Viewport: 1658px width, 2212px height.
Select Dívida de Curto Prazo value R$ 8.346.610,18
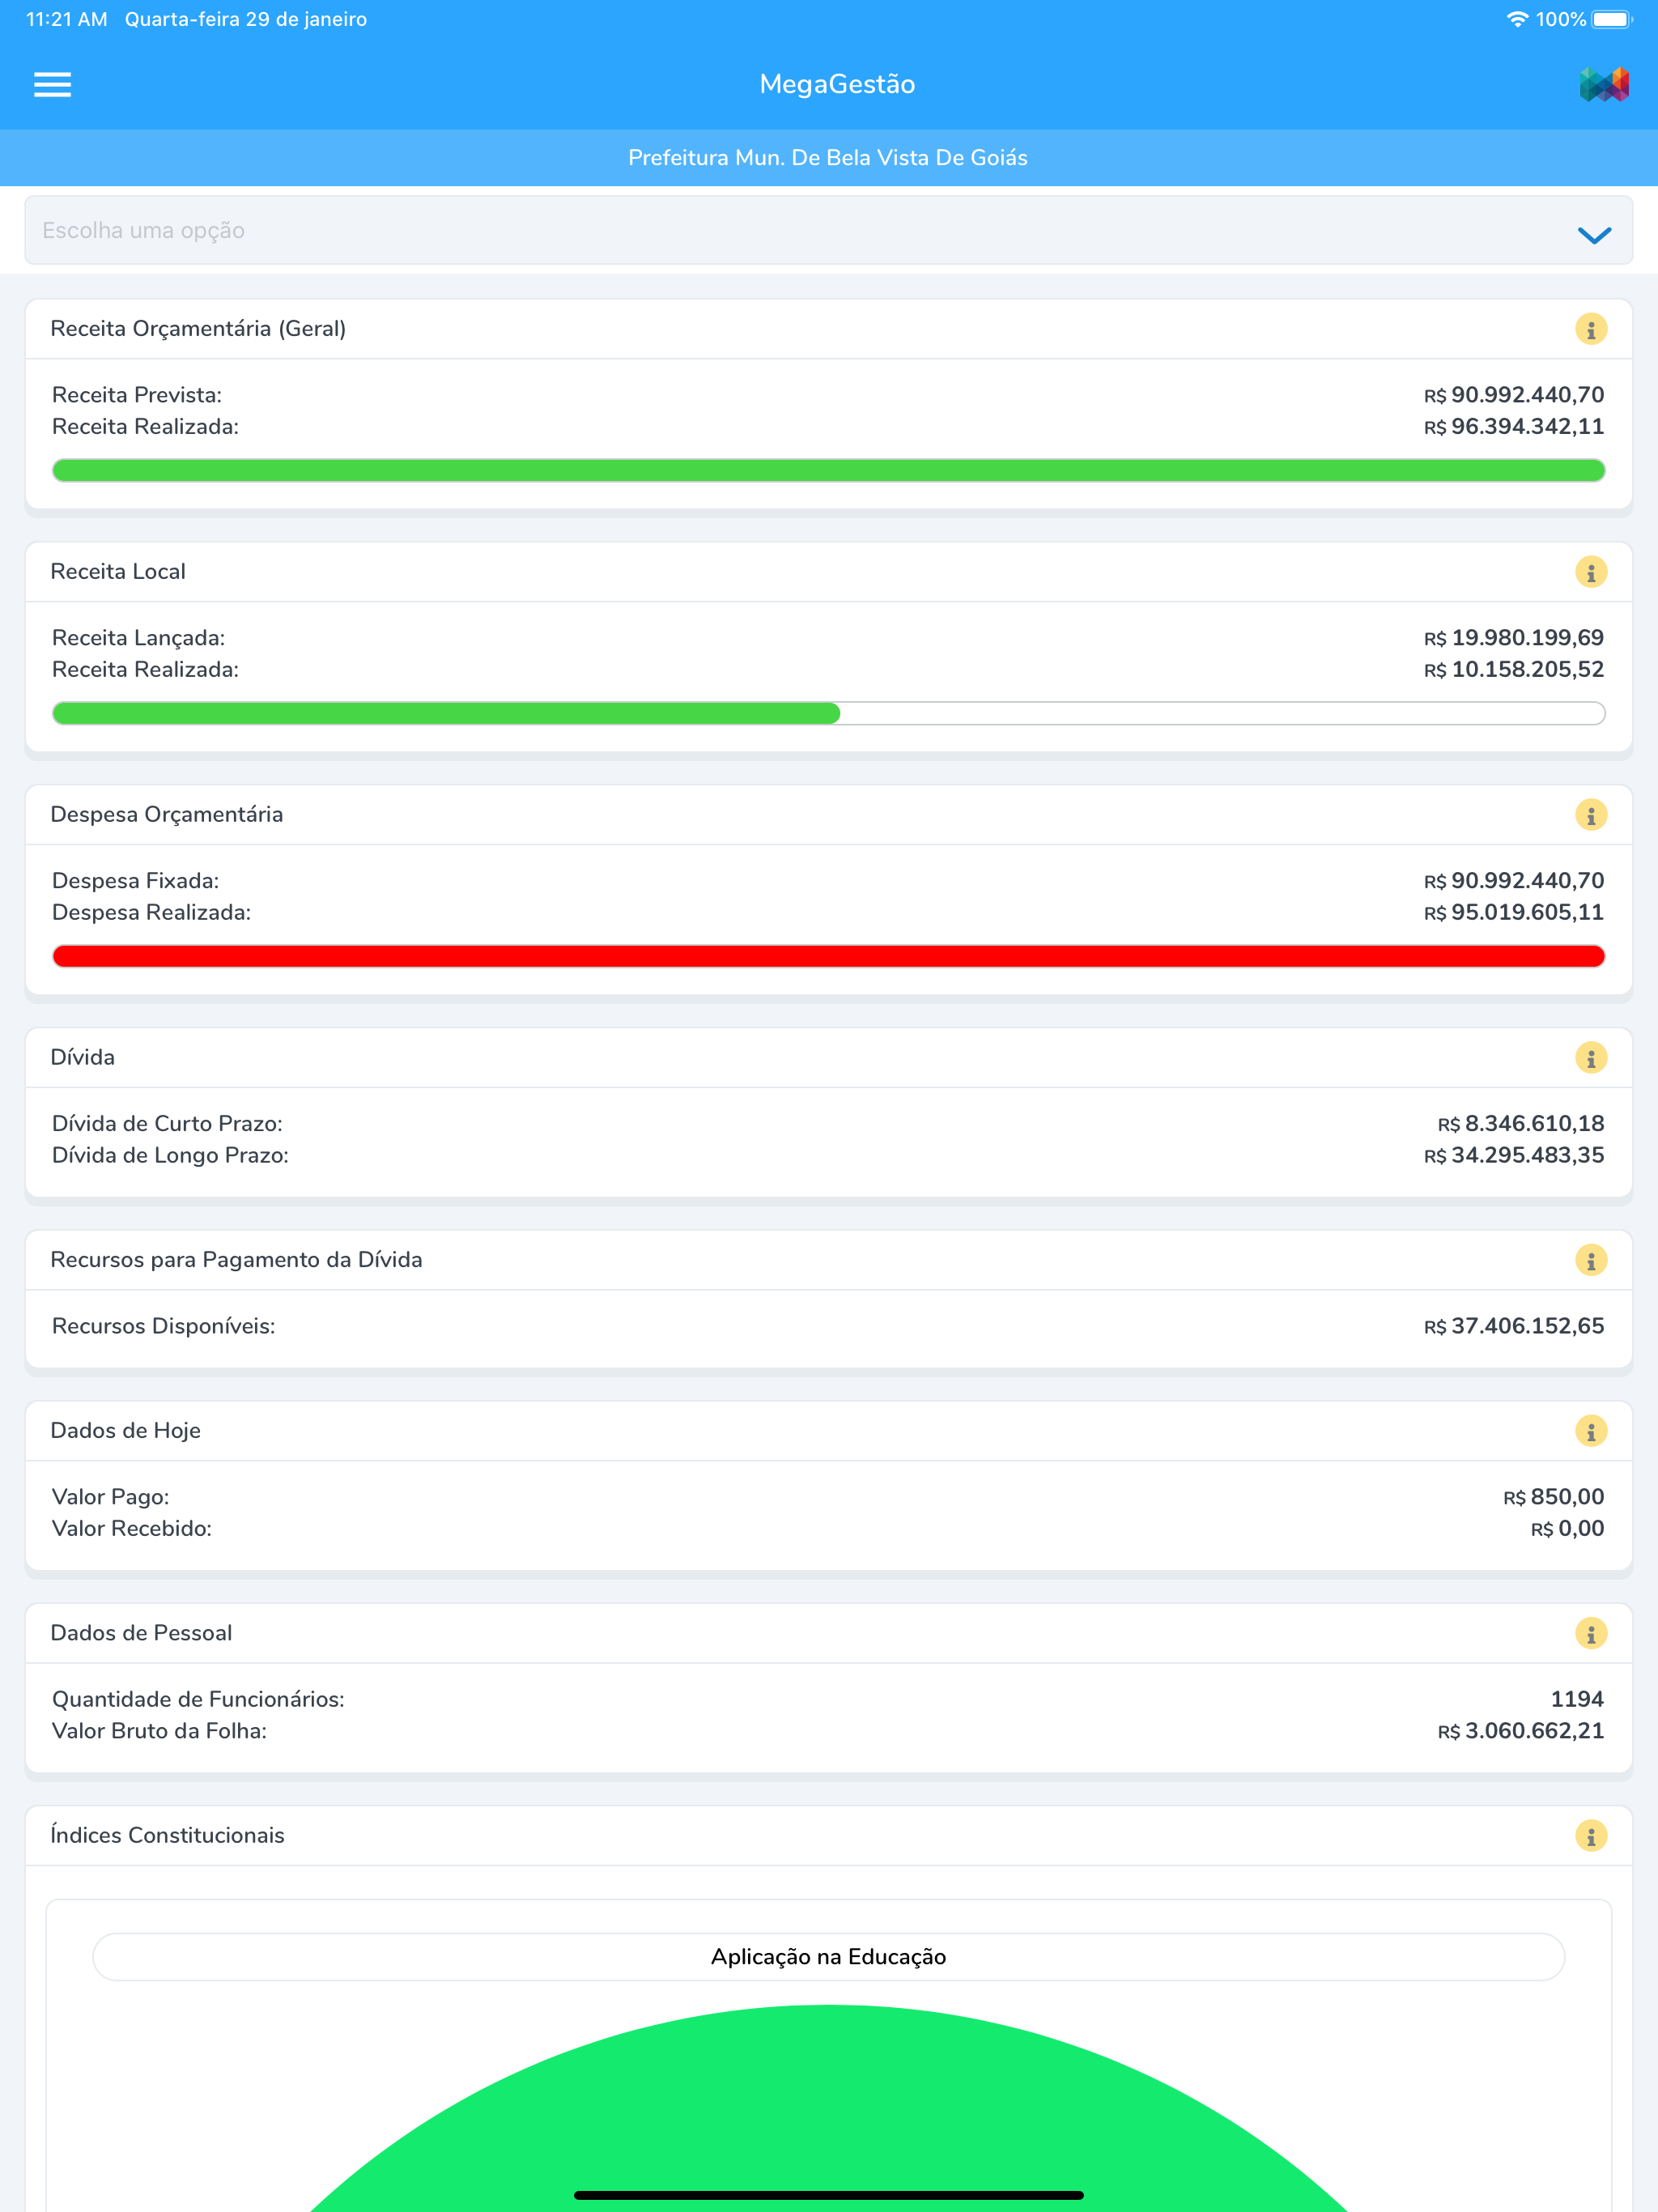click(x=1521, y=1124)
